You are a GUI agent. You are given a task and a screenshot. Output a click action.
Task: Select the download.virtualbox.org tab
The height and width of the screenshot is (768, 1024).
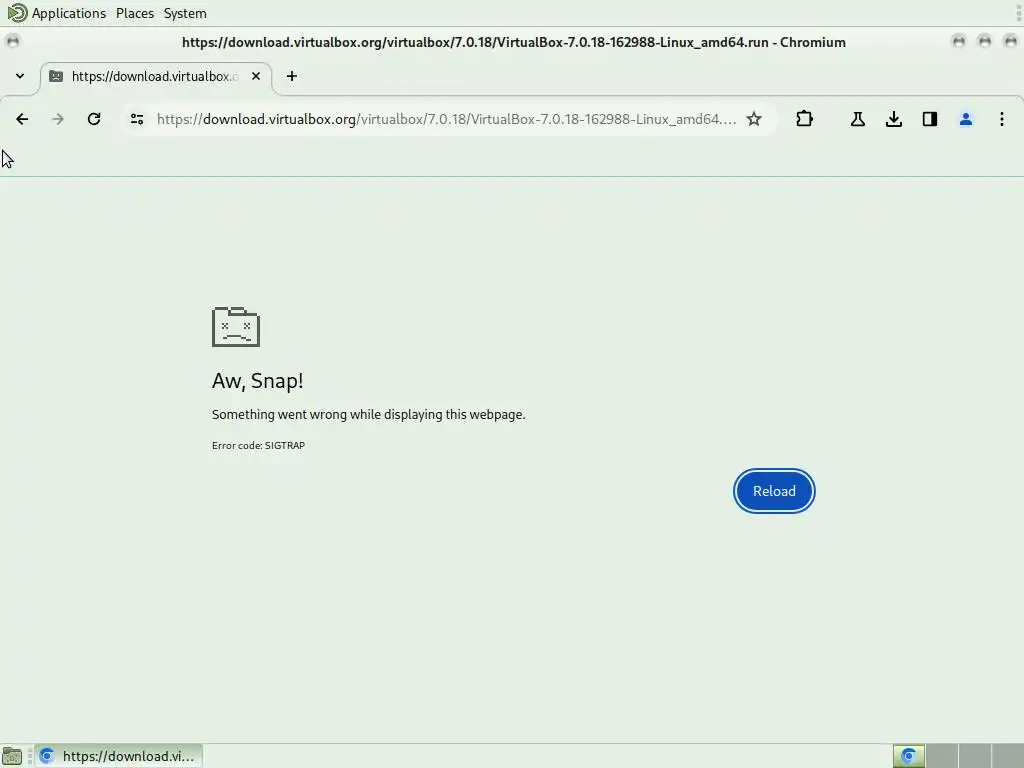coord(157,78)
